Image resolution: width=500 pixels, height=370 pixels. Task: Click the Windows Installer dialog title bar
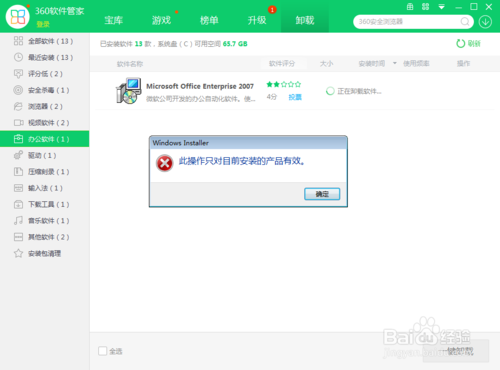(248, 143)
